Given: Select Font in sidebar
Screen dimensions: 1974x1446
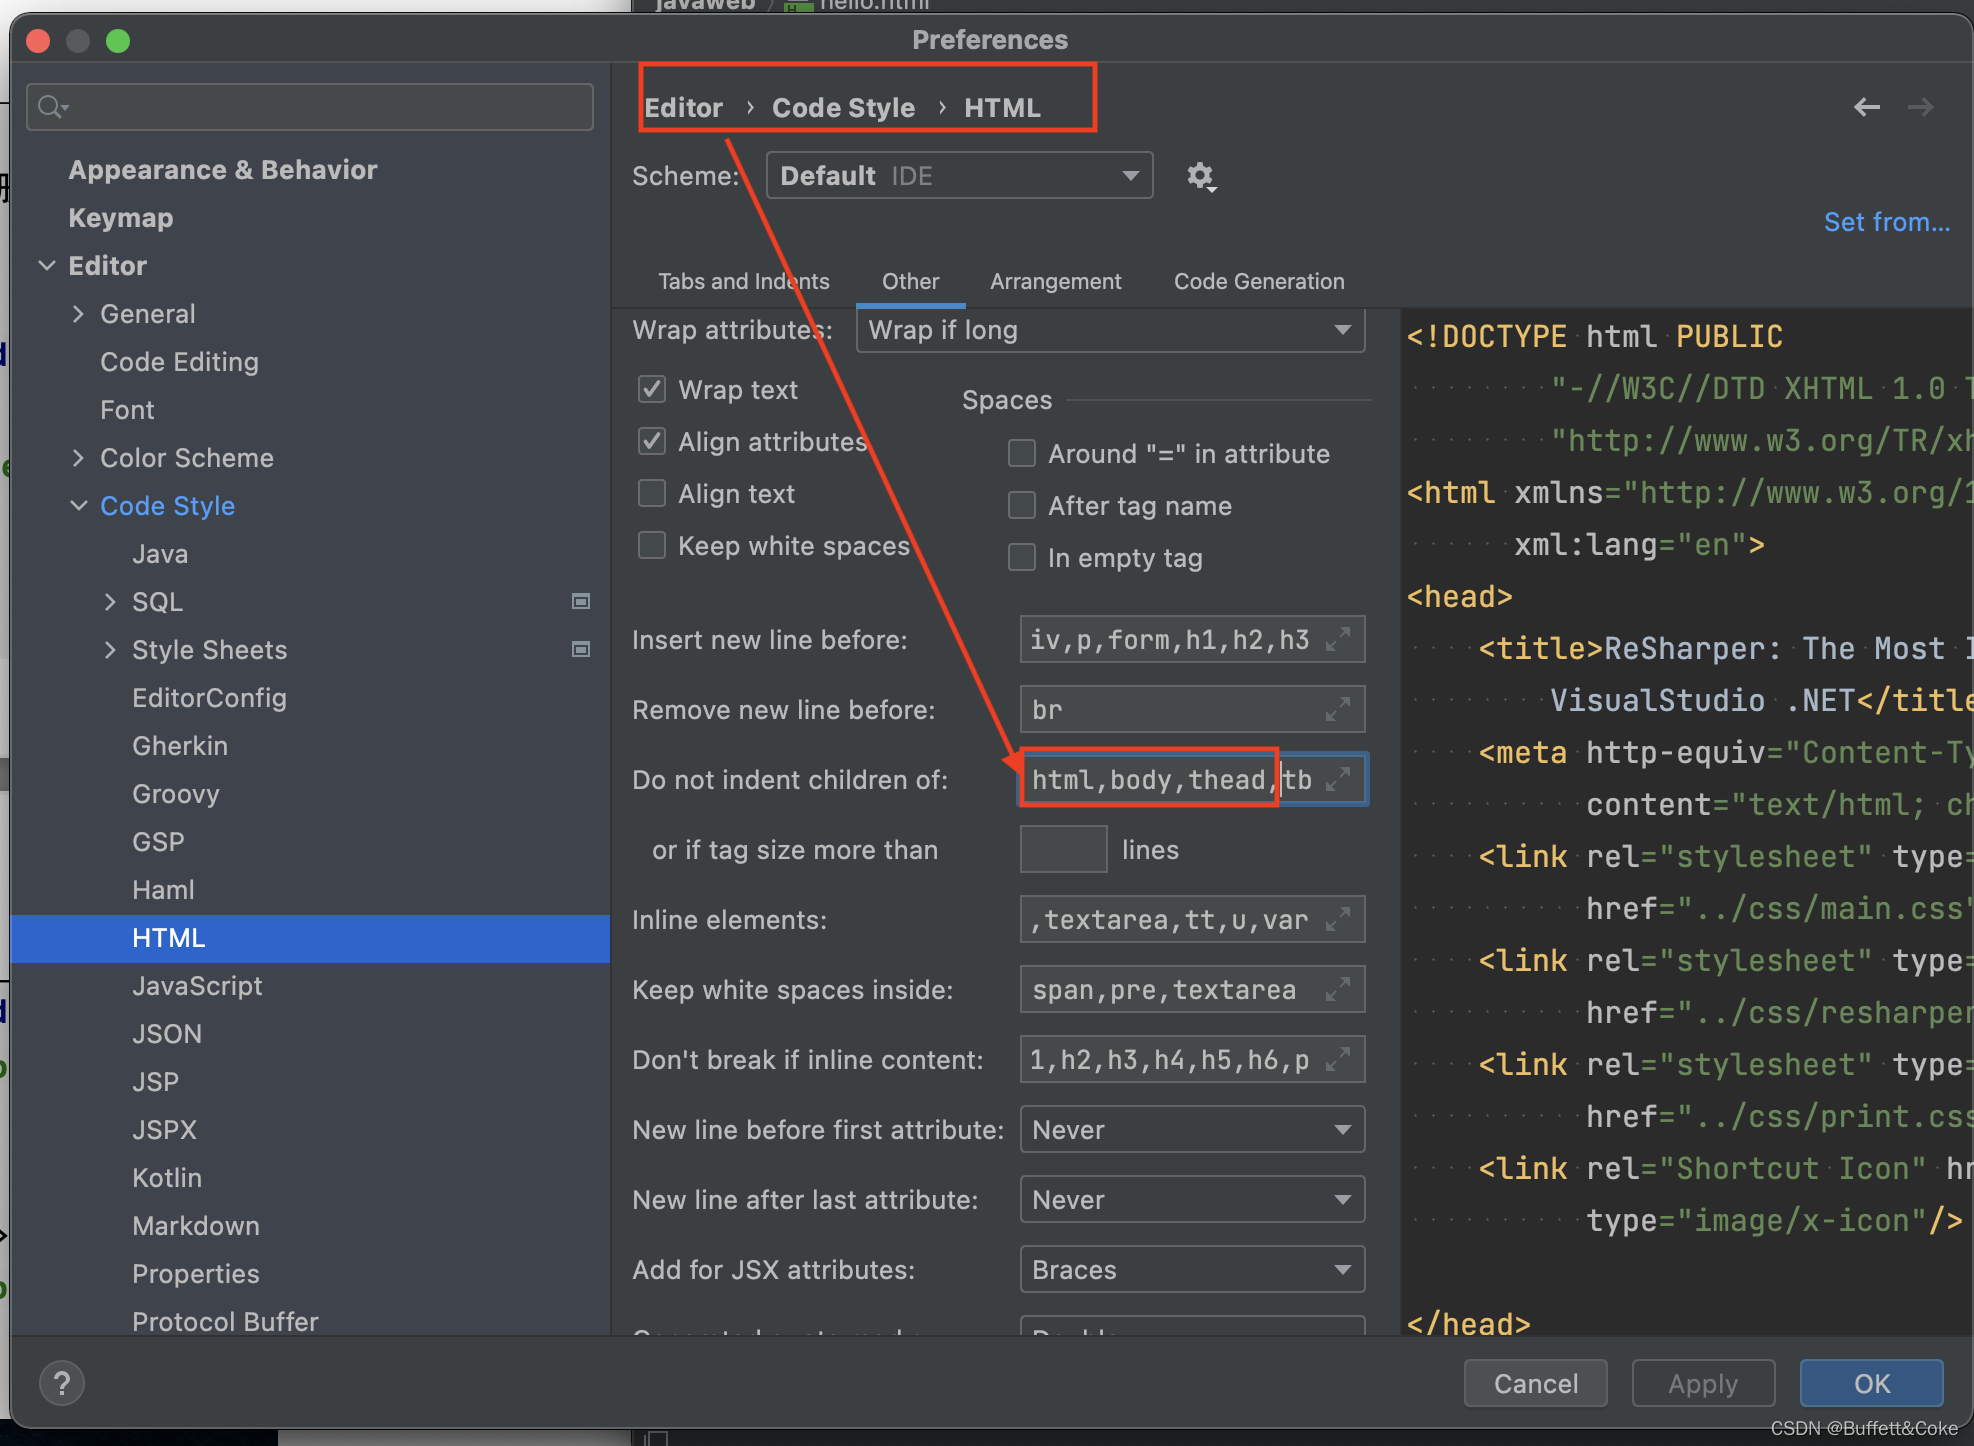Looking at the screenshot, I should point(127,409).
